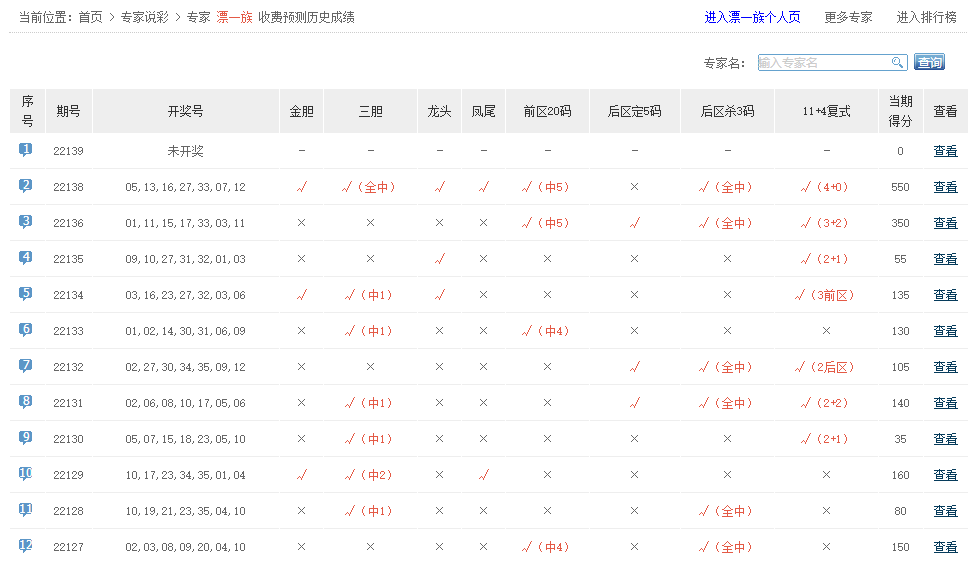Click the number 1 rank badge icon
The image size is (968, 561).
[26, 150]
